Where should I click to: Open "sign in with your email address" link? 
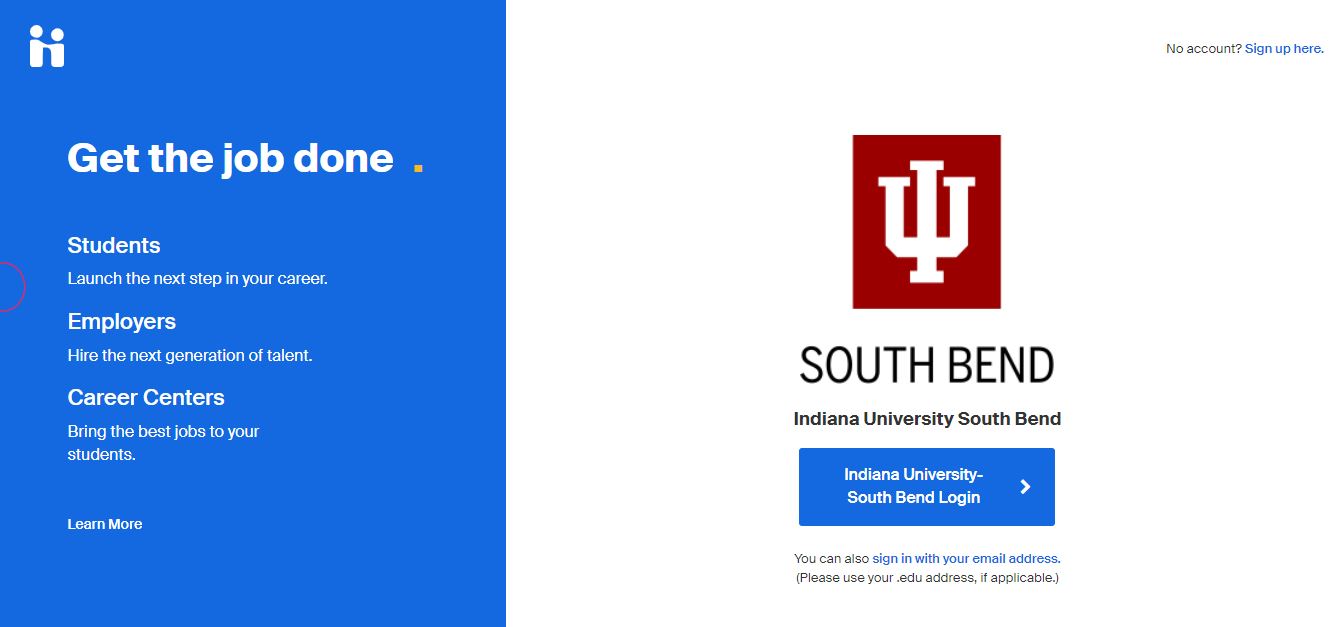966,558
